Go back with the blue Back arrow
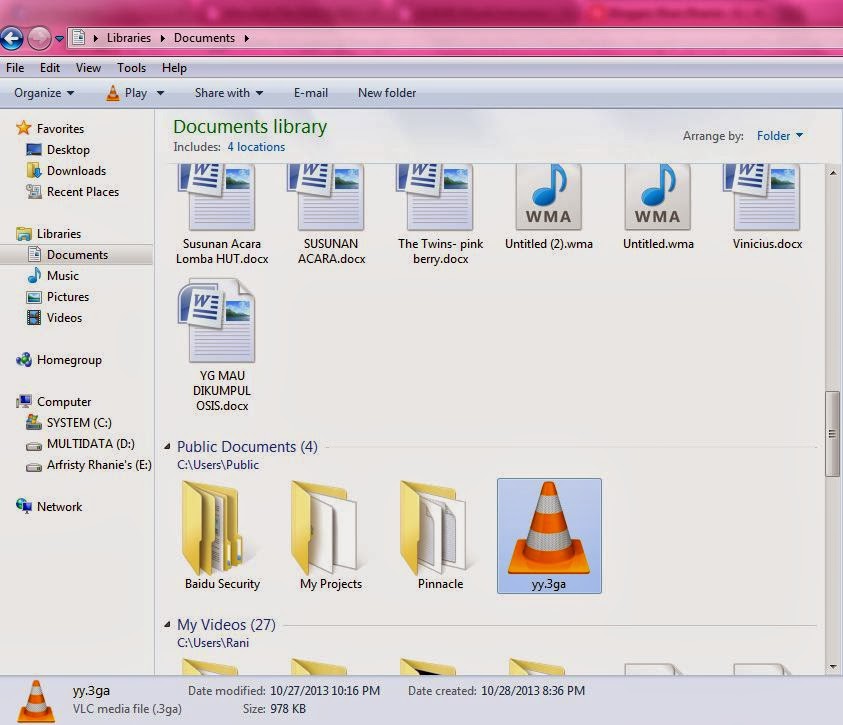Image resolution: width=843 pixels, height=725 pixels. pyautogui.click(x=11, y=39)
